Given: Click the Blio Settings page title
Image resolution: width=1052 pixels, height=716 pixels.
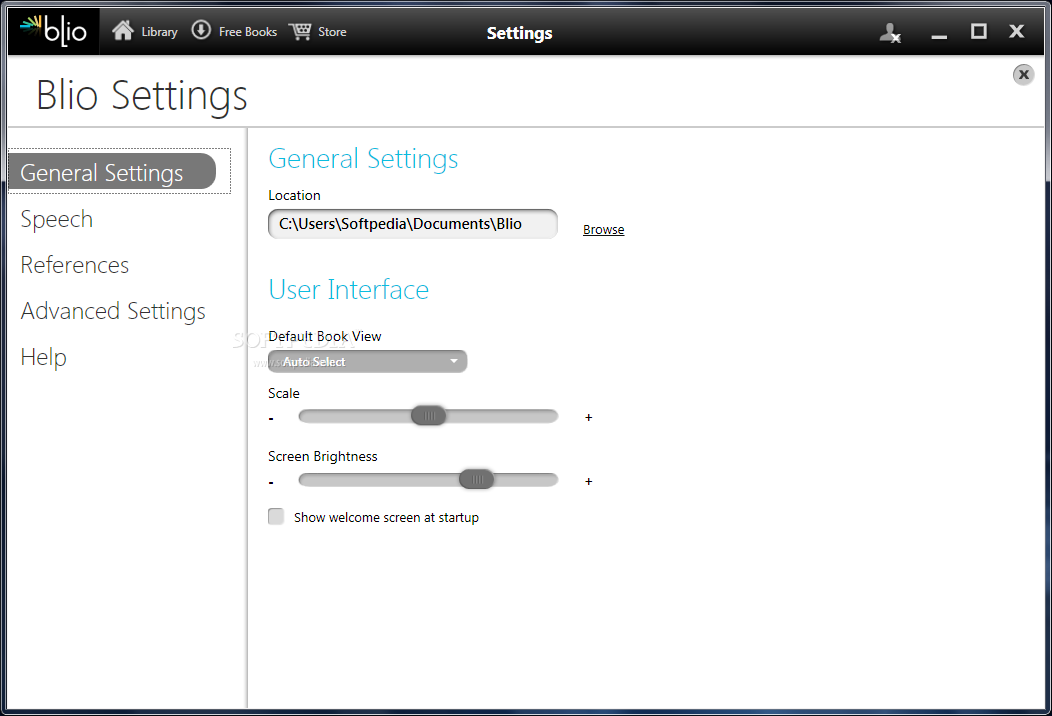Looking at the screenshot, I should coord(142,95).
